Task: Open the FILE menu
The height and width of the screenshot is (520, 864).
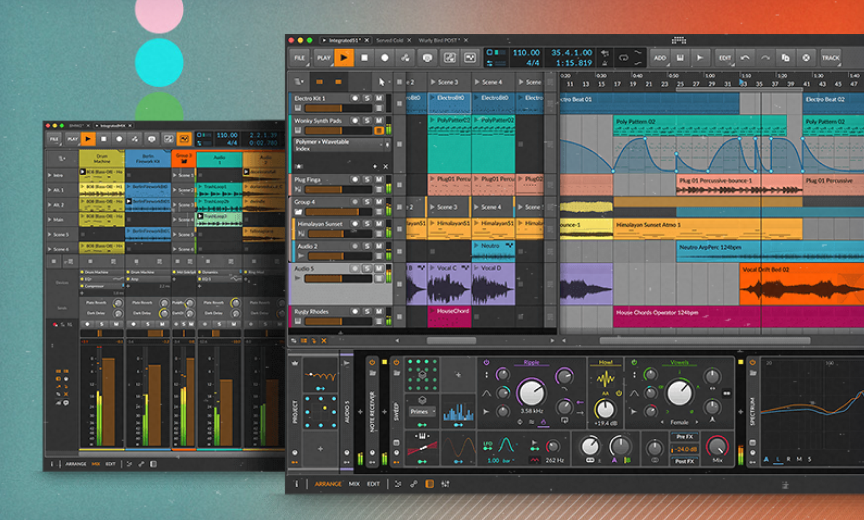Action: (299, 58)
